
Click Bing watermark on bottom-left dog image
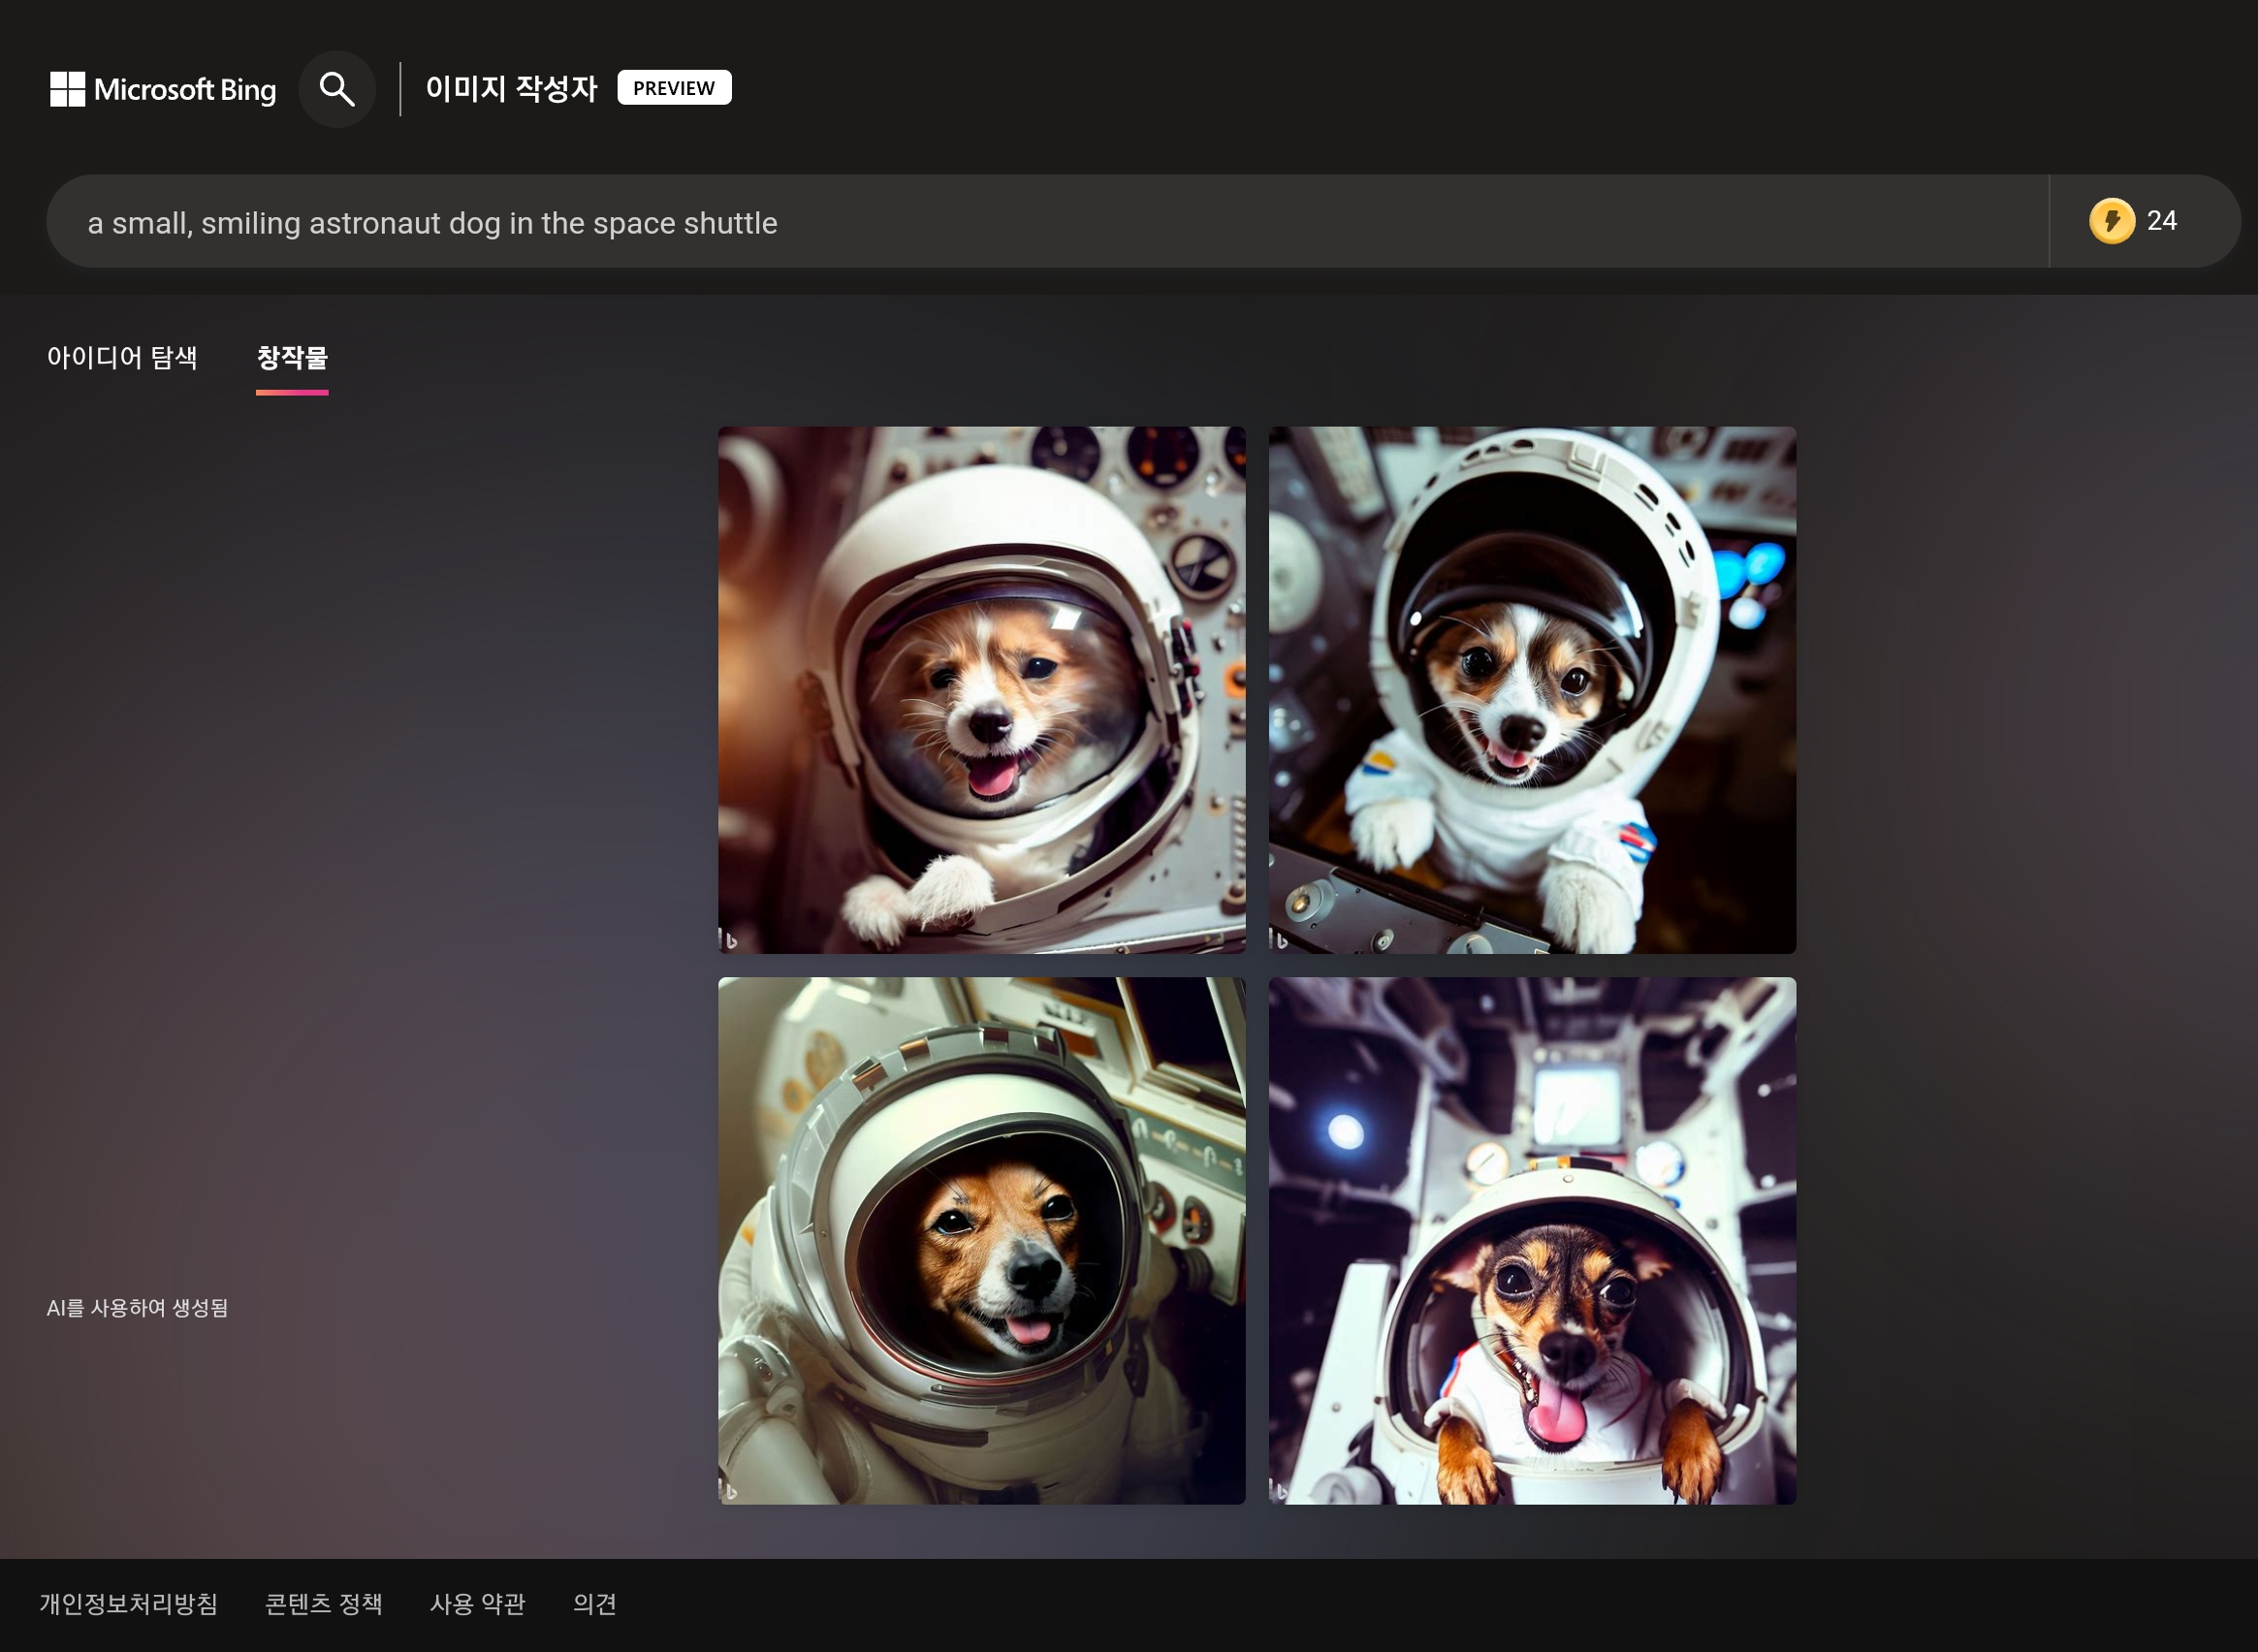729,1492
